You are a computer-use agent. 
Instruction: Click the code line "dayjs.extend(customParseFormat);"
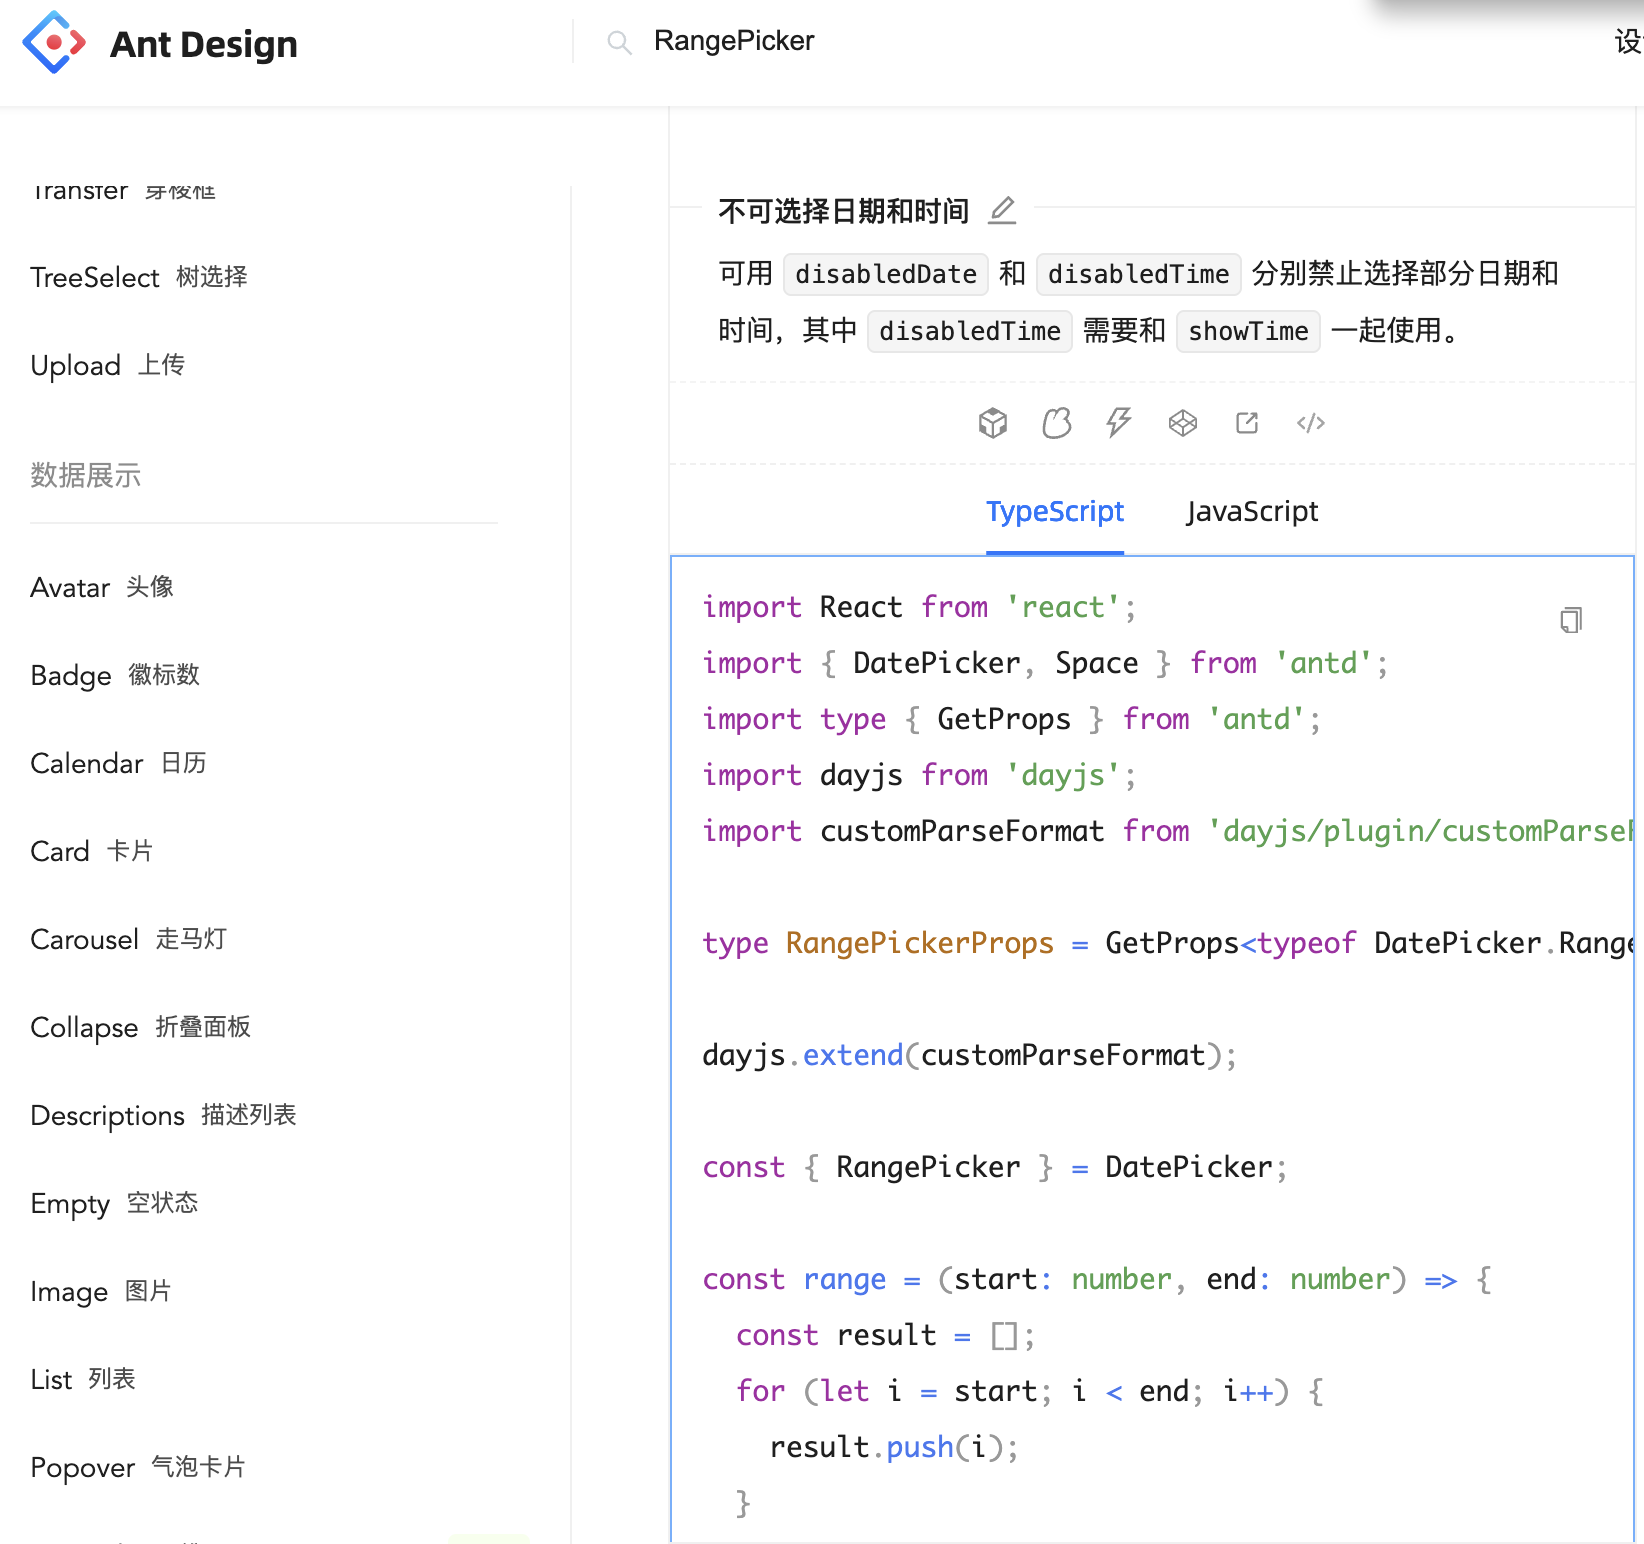[970, 1055]
